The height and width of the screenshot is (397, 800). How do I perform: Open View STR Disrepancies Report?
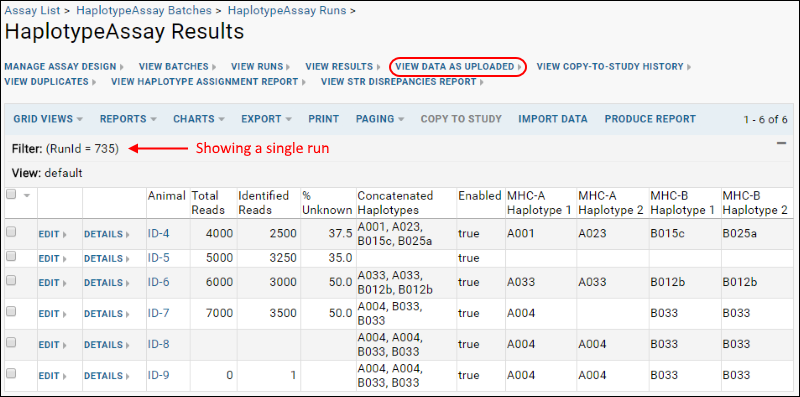click(402, 82)
